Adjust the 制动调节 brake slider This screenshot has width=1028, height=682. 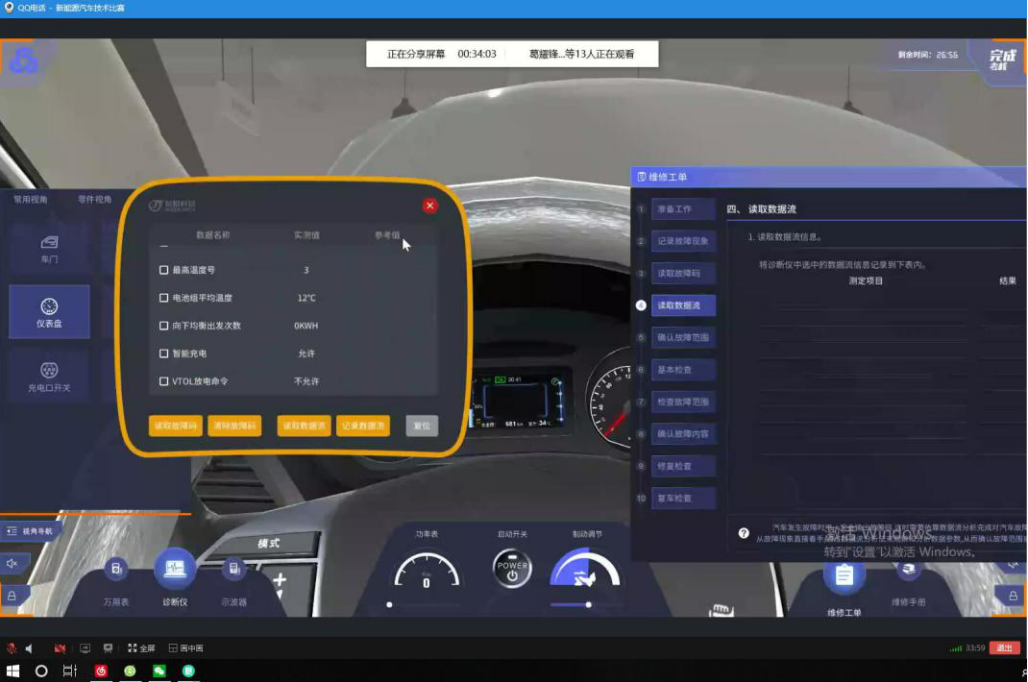(588, 604)
